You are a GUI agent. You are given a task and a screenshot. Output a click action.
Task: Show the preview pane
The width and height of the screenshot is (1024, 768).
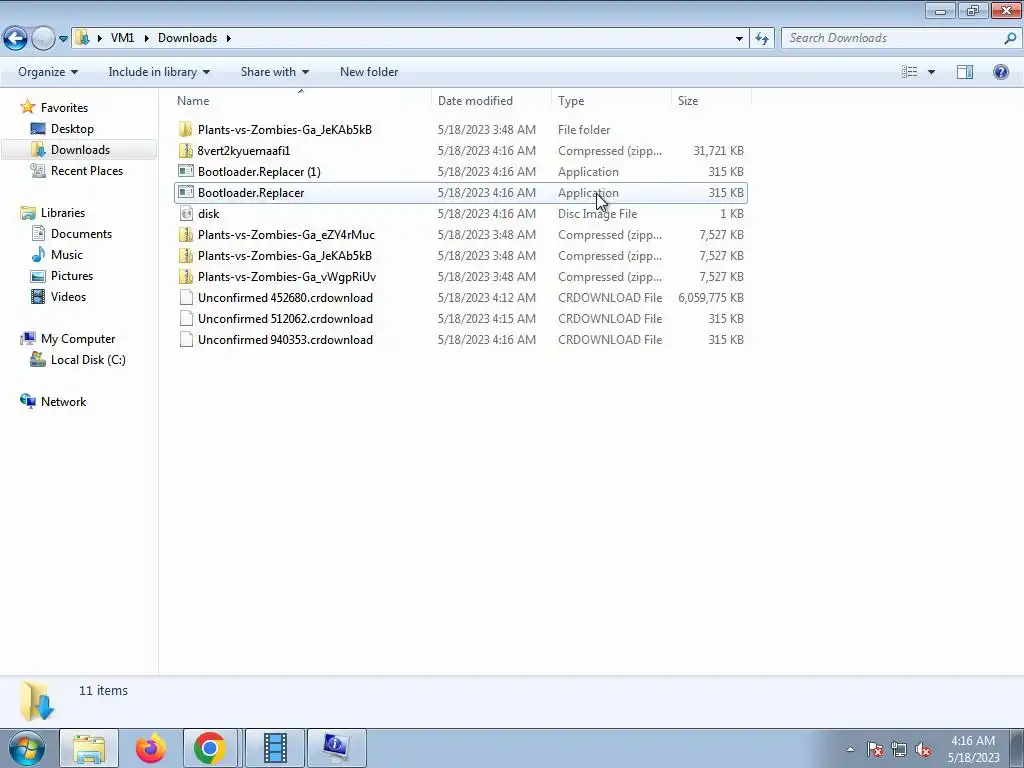(x=965, y=72)
